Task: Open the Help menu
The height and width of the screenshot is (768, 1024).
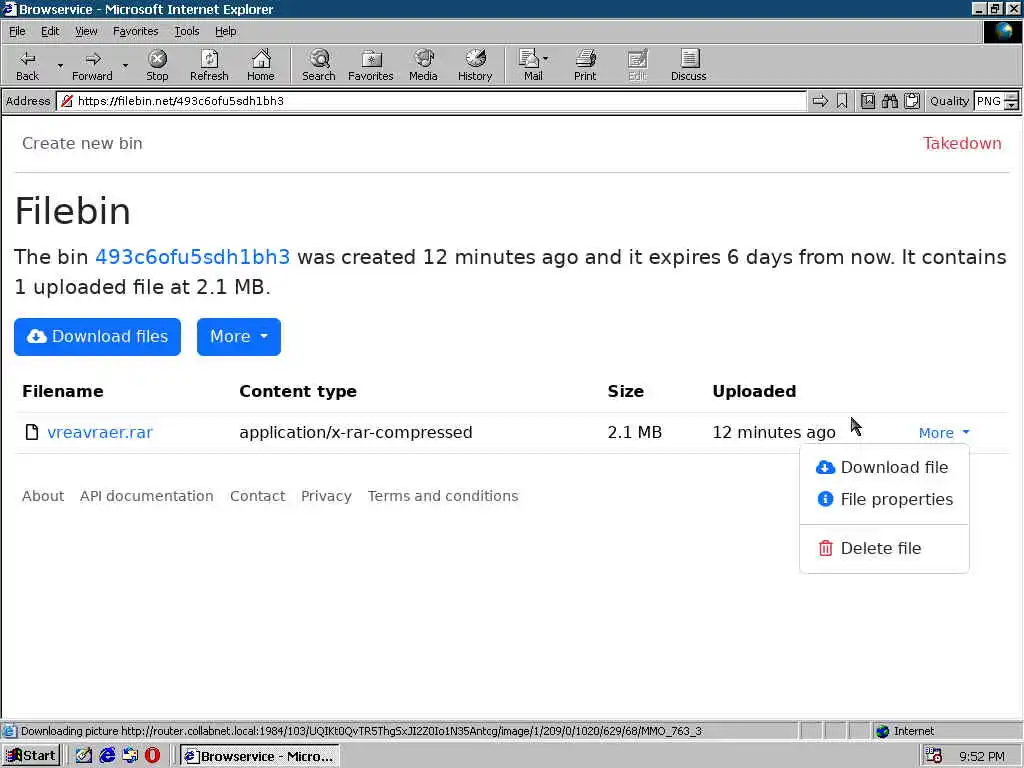Action: point(225,31)
